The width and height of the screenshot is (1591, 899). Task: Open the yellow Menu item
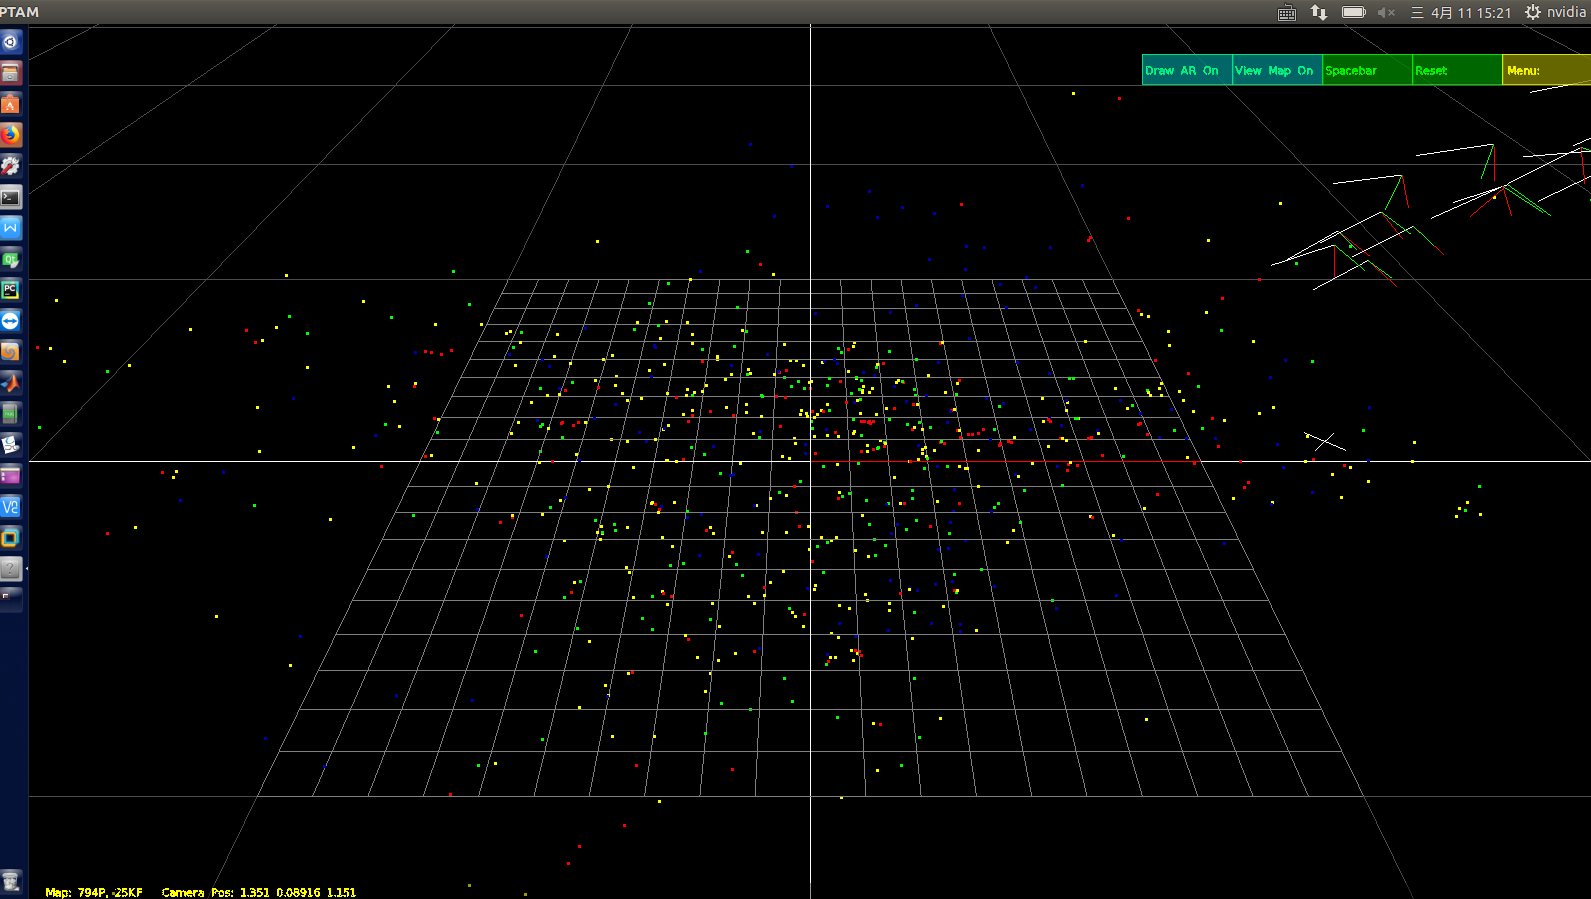[x=1547, y=70]
